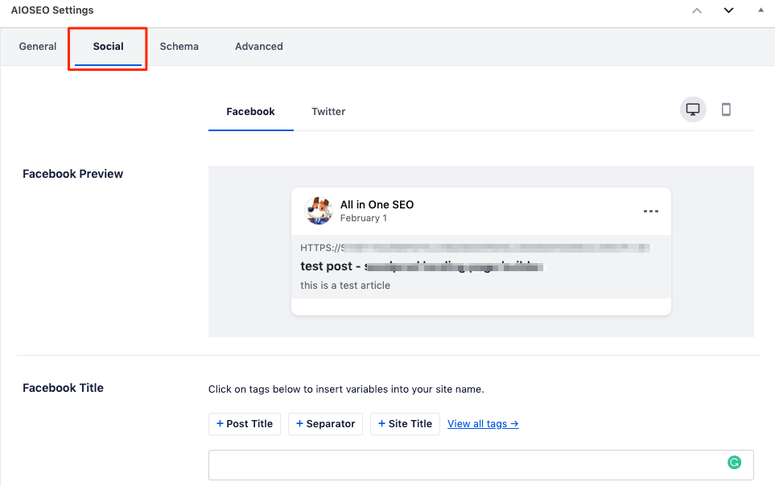Viewport: 775px width, 486px height.
Task: Open the three-dot menu in Facebook preview
Action: coord(651,211)
